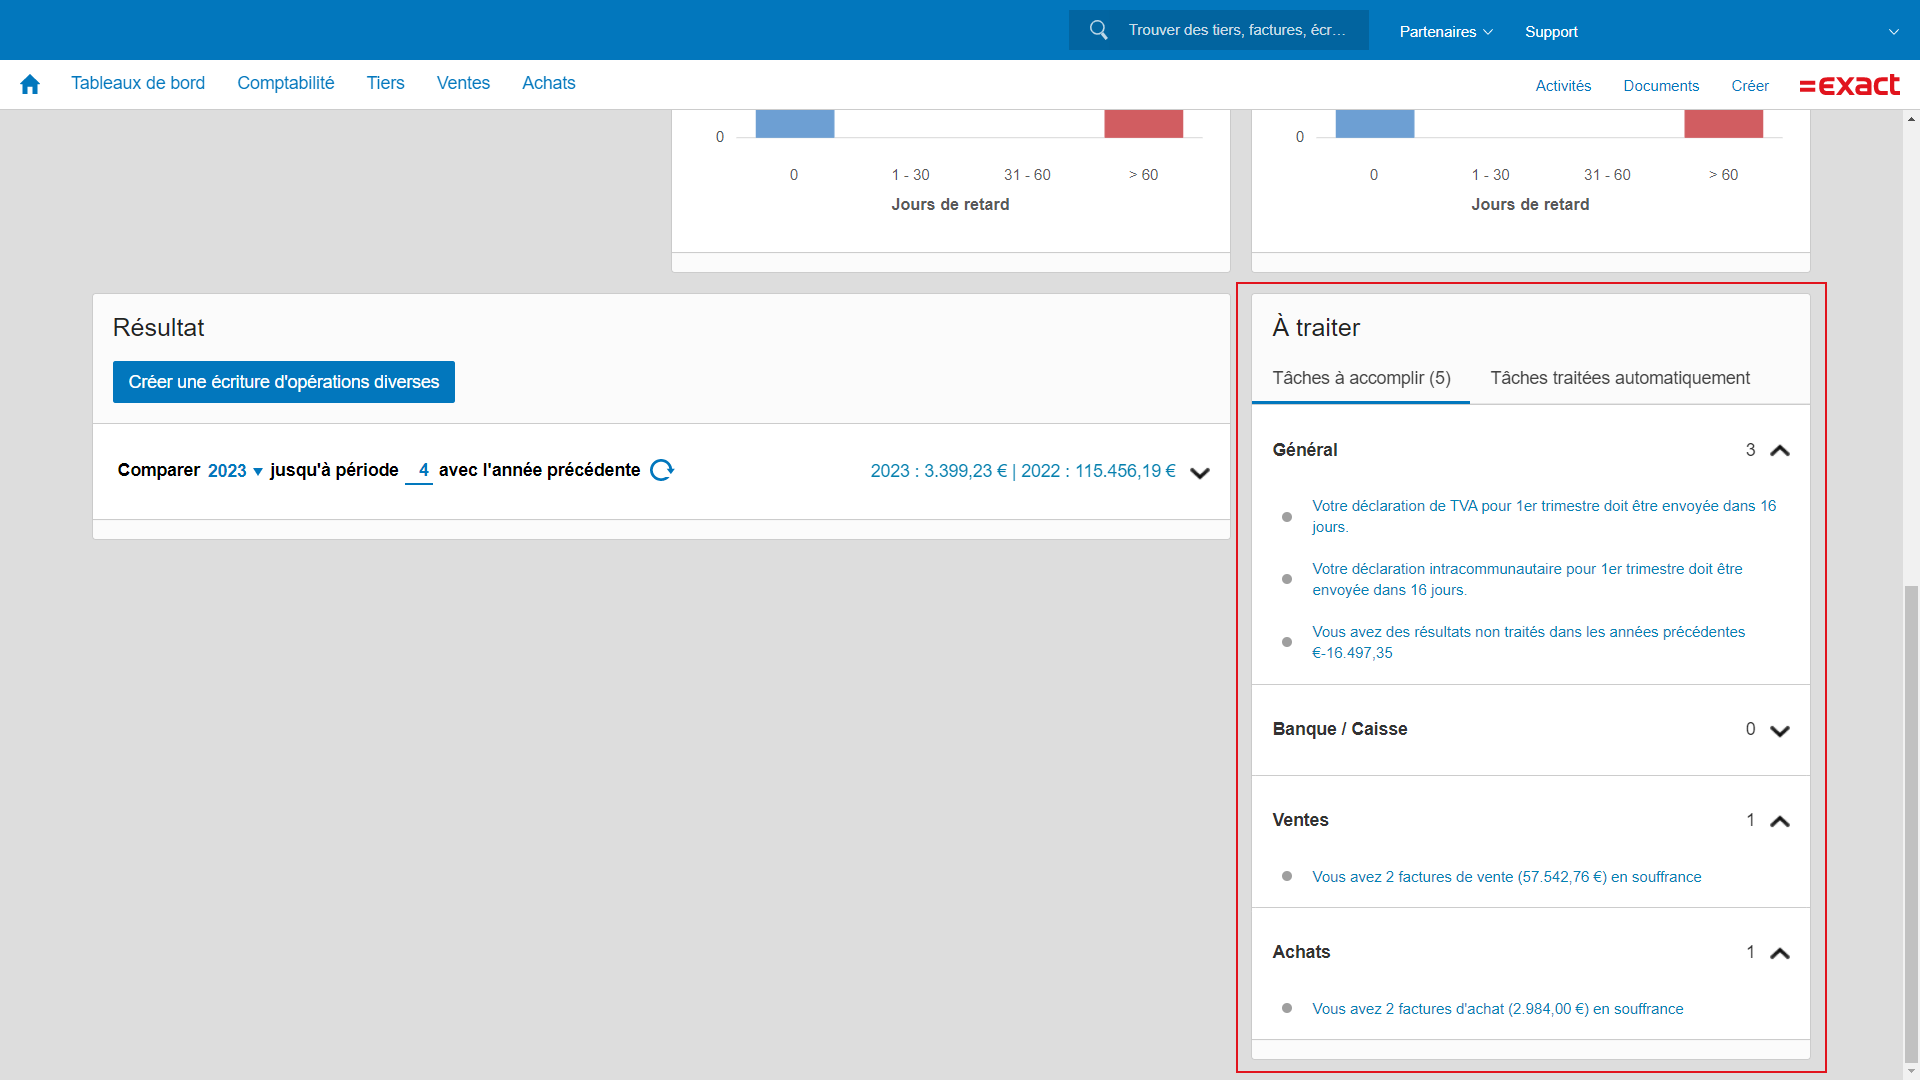Screen dimensions: 1920x1080
Task: Open the Partenaires dropdown menu
Action: [x=1445, y=32]
